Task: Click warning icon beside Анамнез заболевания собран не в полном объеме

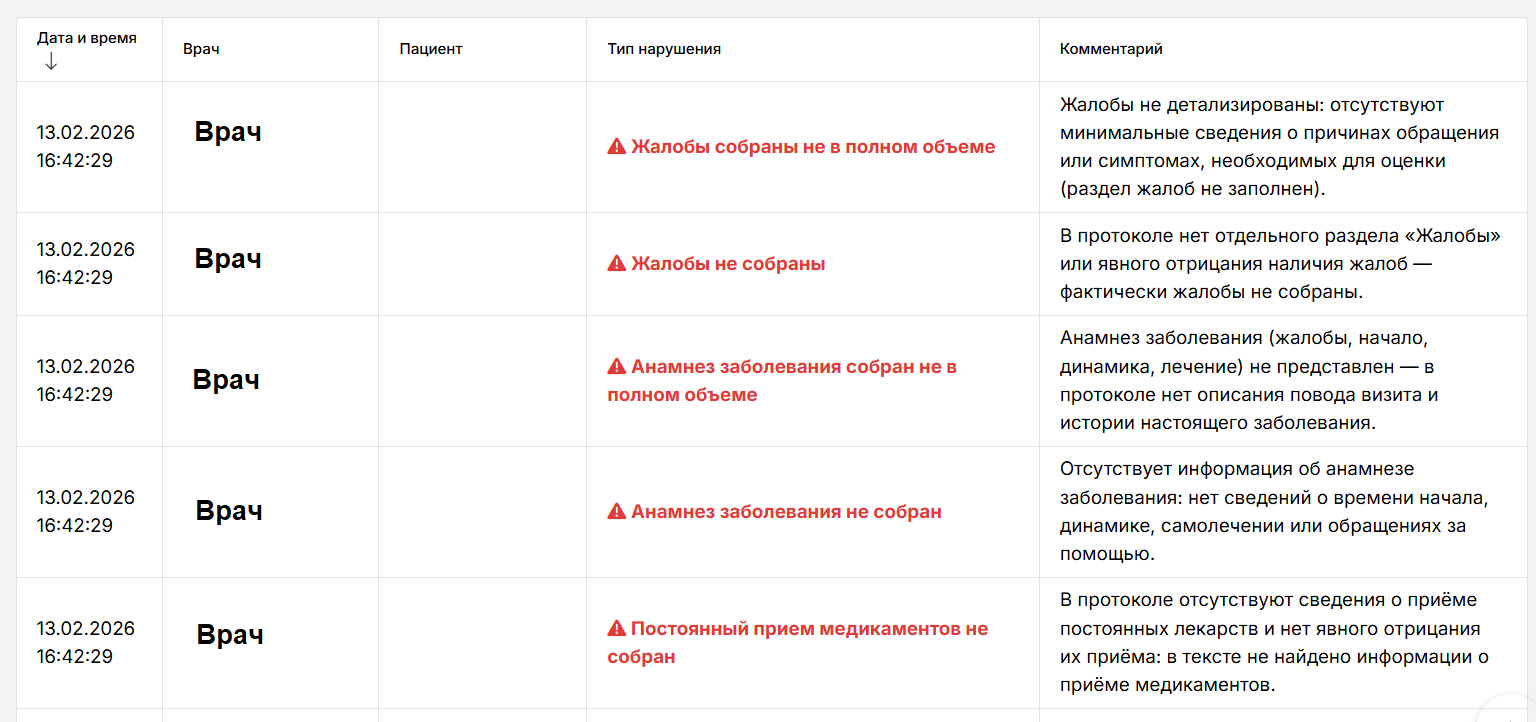Action: pos(616,367)
